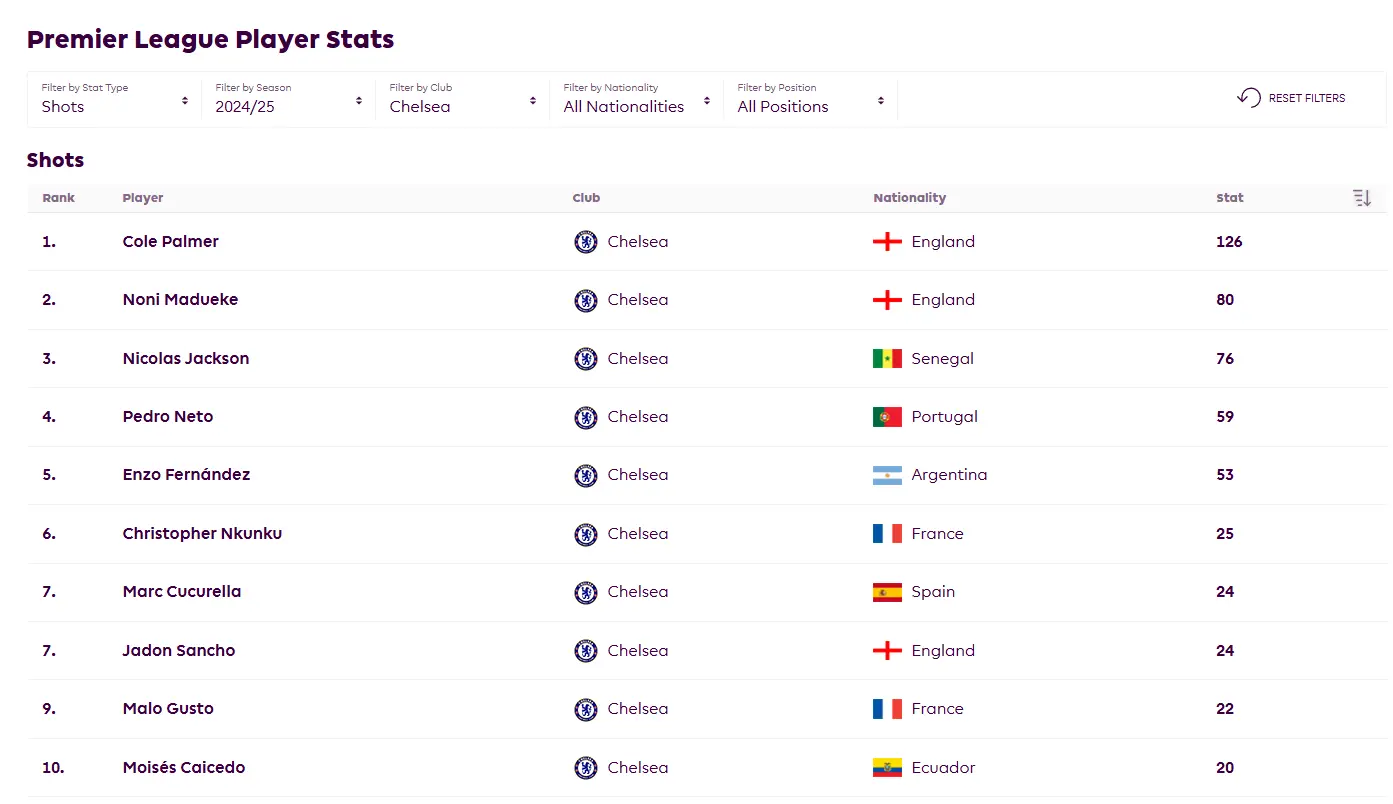Open the Filter by Position dropdown
1393x804 pixels.
811,99
